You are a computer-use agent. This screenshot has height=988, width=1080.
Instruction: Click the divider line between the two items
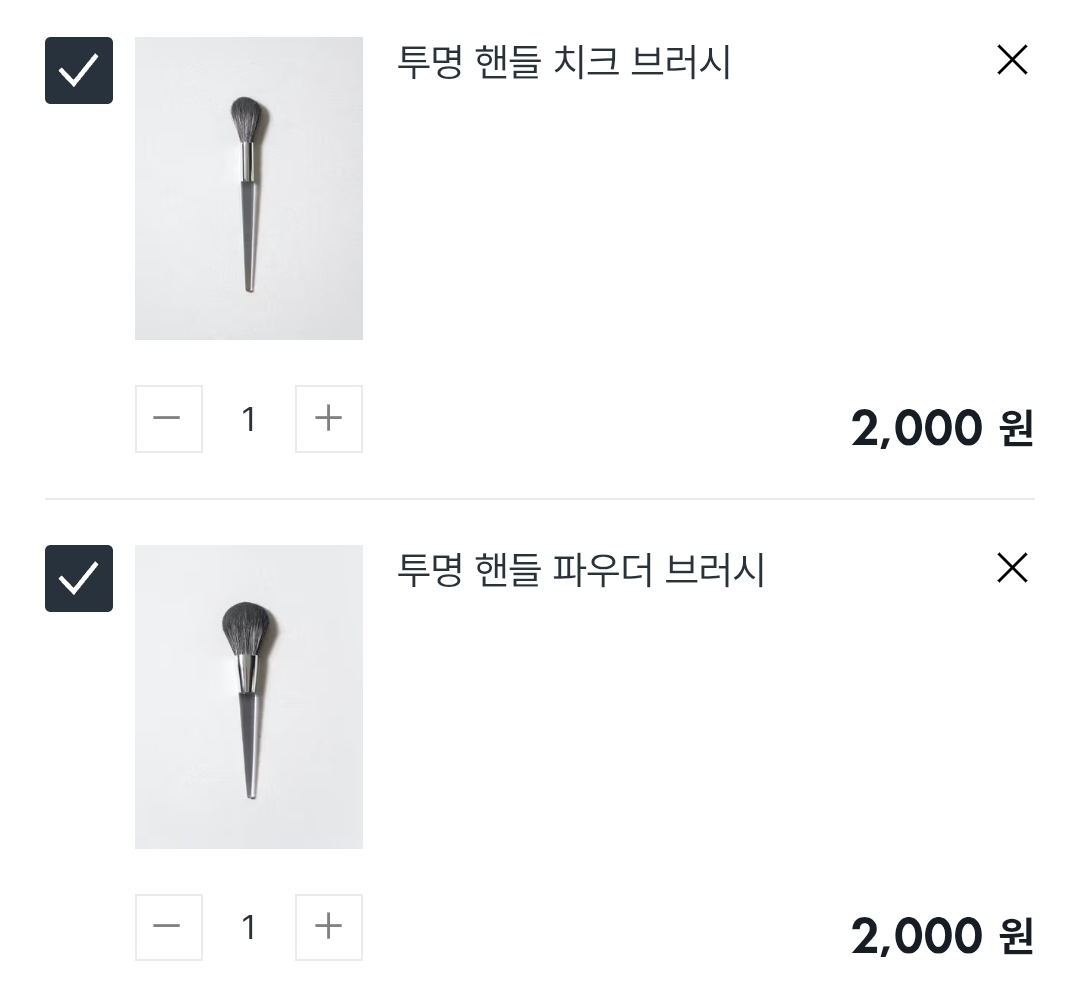(540, 498)
